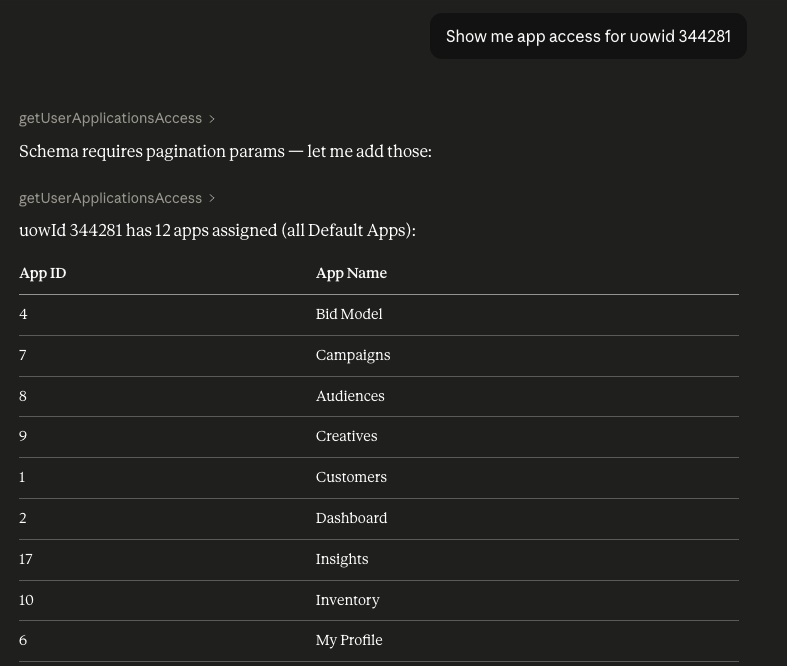Image resolution: width=787 pixels, height=666 pixels.
Task: Select the Bid Model cell
Action: click(349, 314)
